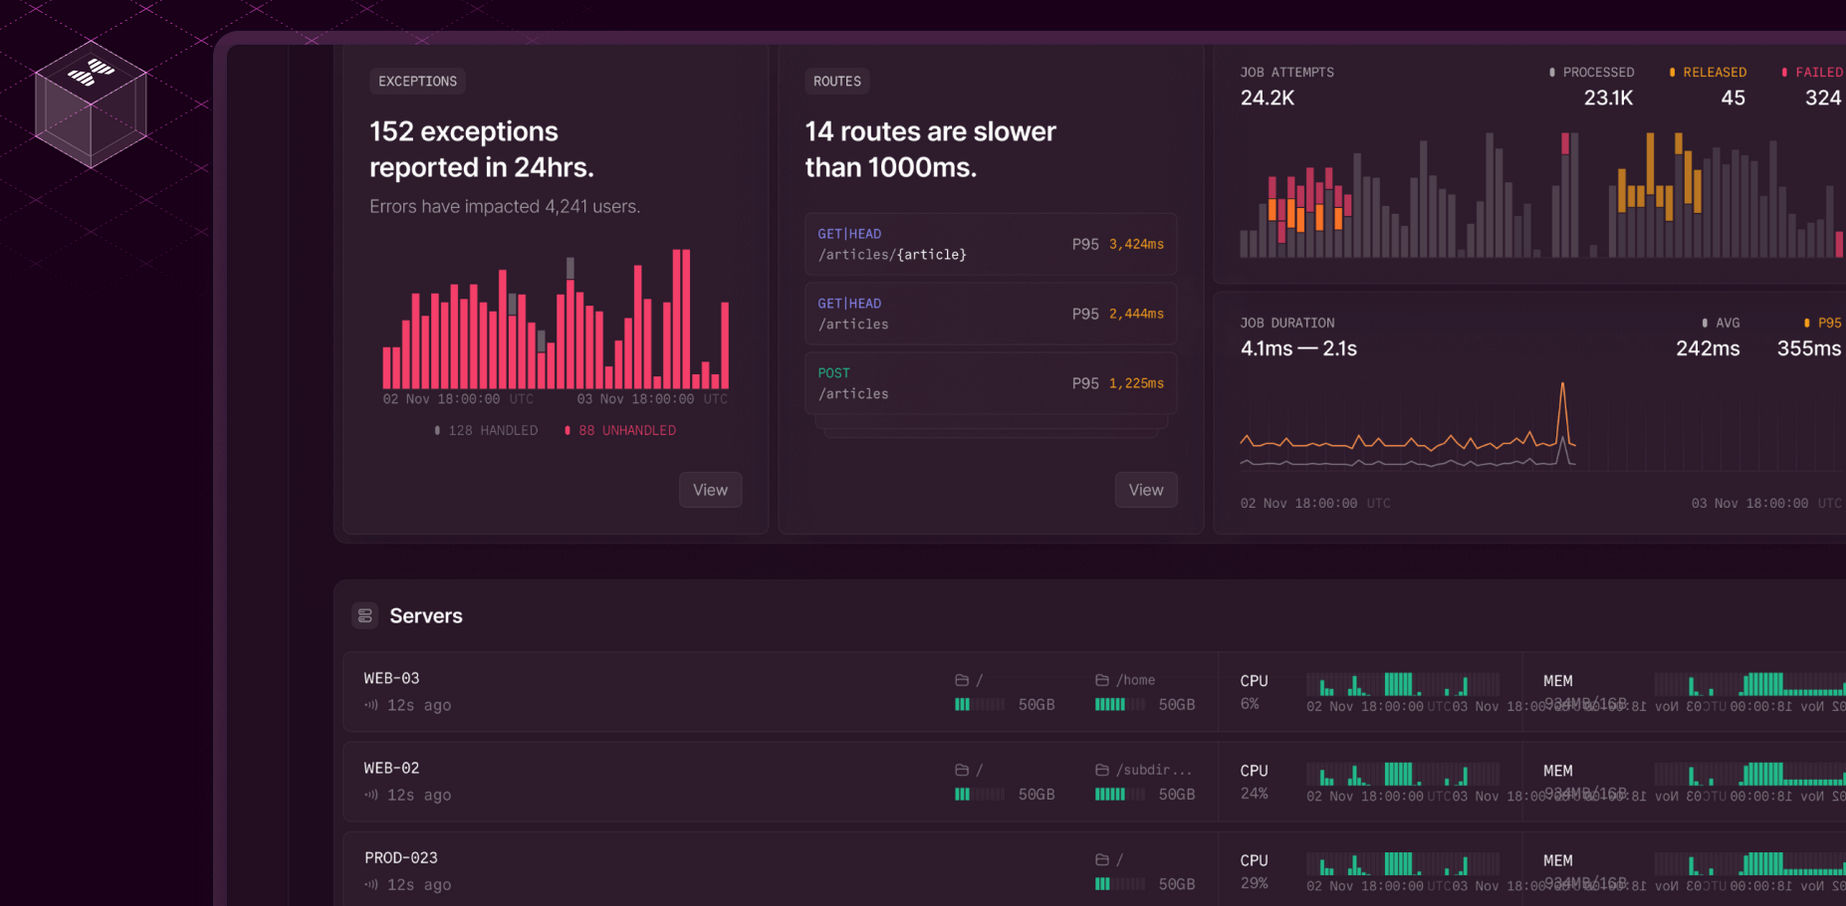Expand the GET|HEAD /articles/{article} route row

pyautogui.click(x=990, y=244)
